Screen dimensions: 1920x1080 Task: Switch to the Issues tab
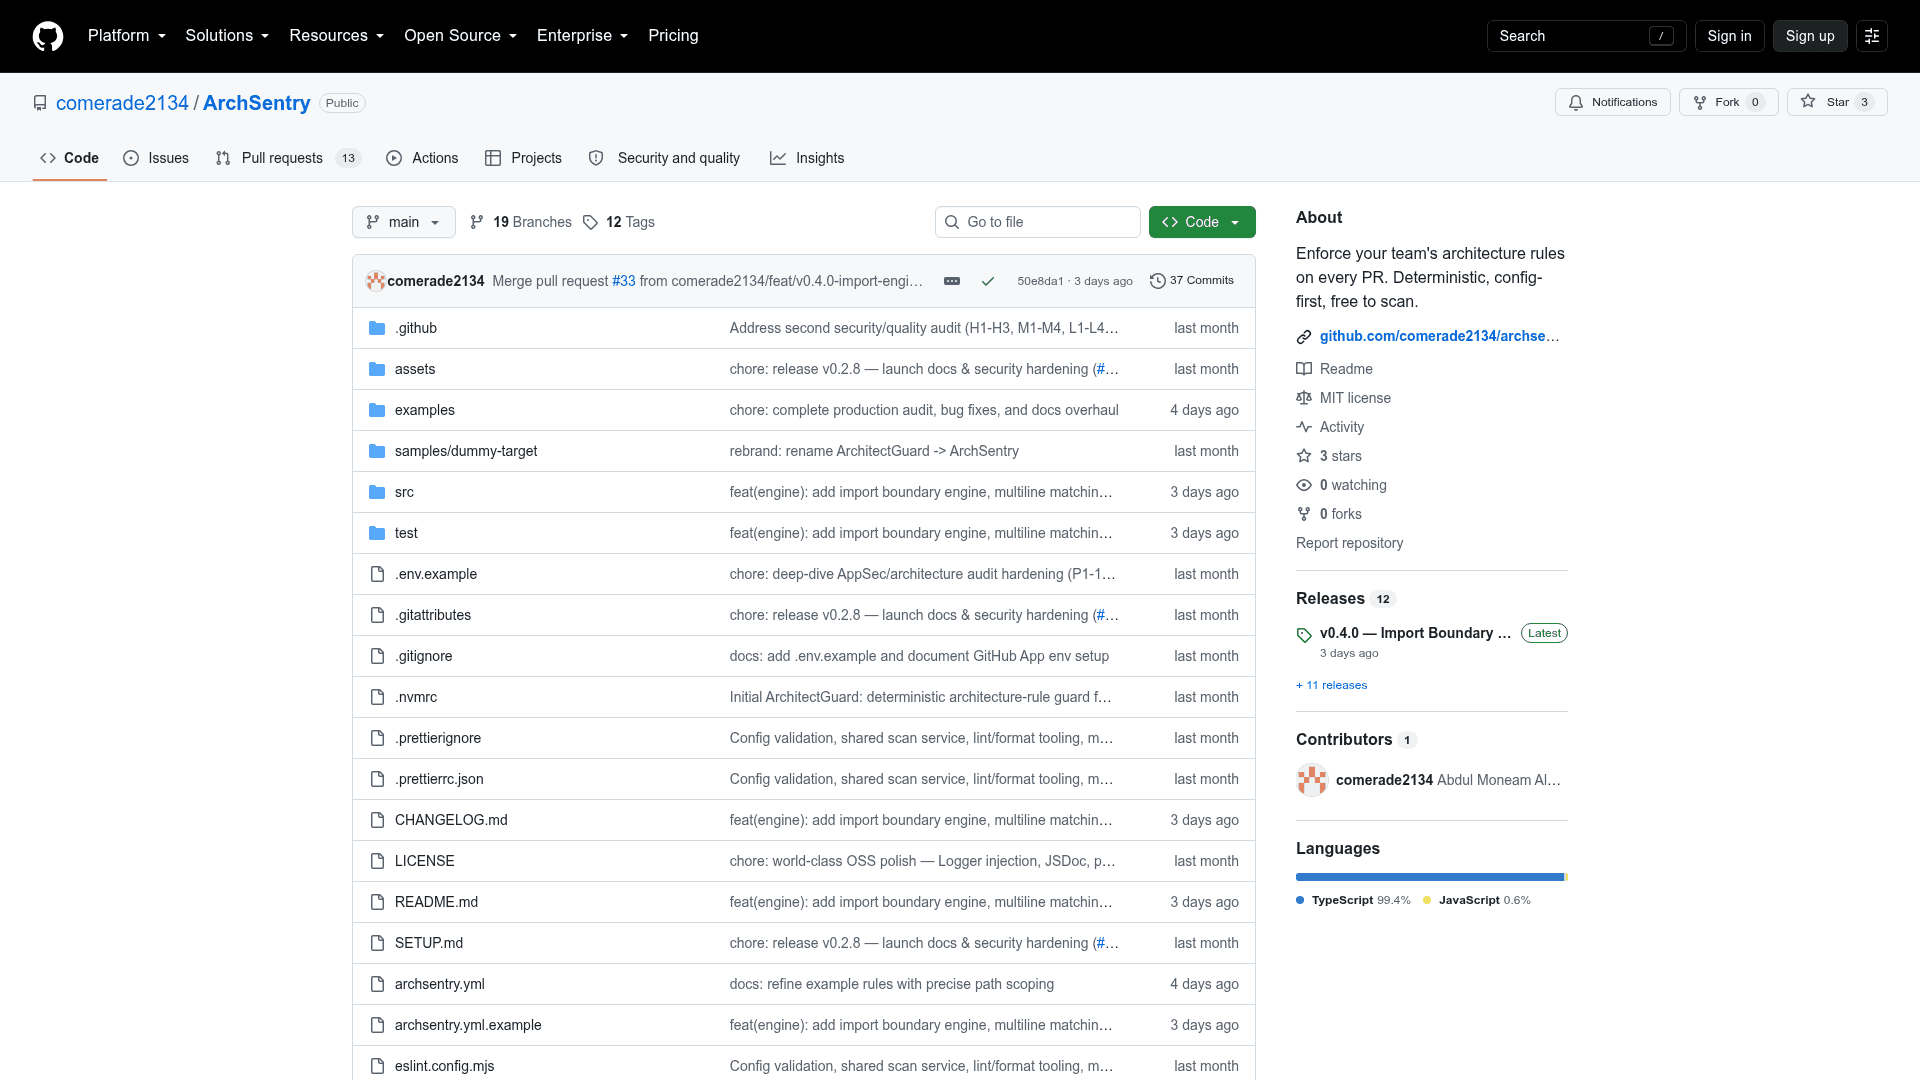156,158
